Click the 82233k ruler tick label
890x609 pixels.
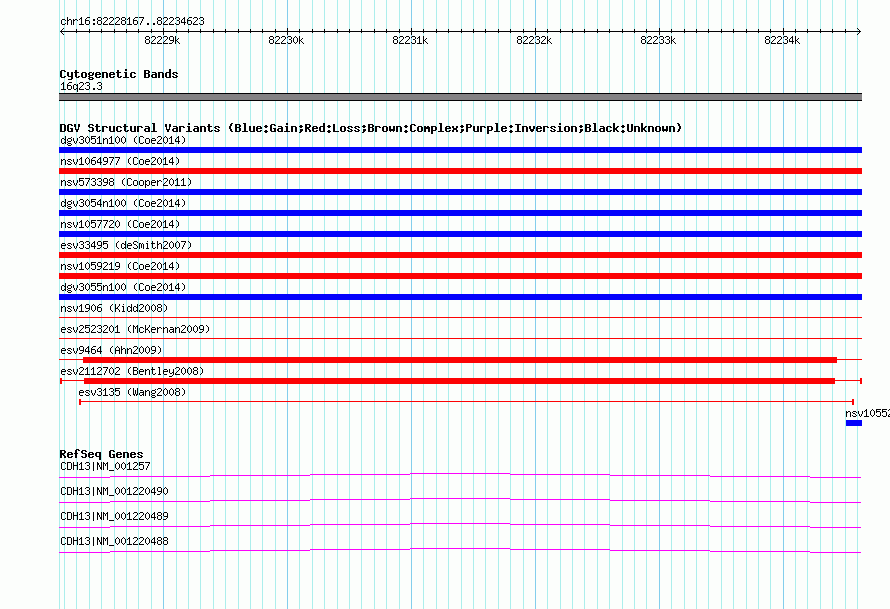[658, 40]
